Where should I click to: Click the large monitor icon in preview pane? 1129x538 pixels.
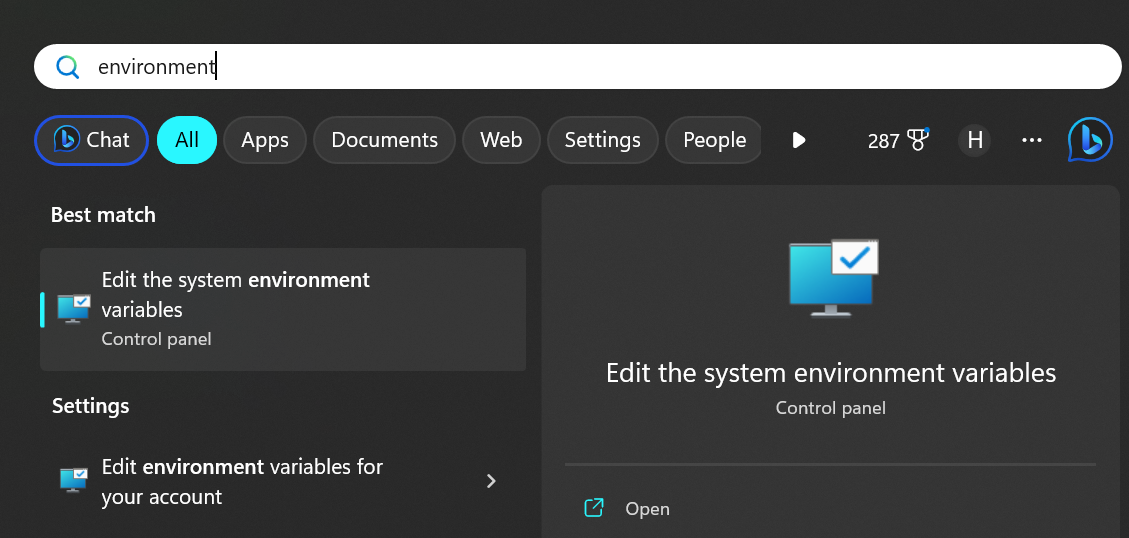point(833,278)
